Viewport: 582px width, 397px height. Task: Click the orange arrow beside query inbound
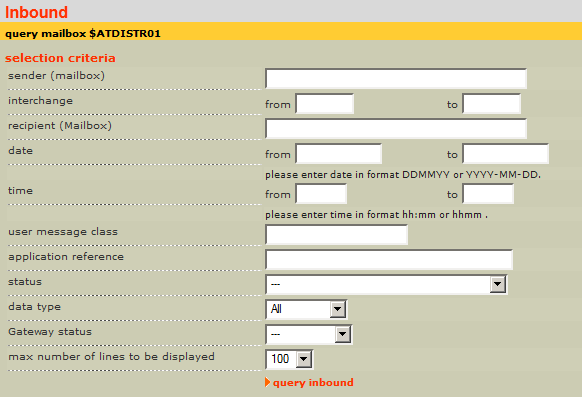point(268,382)
